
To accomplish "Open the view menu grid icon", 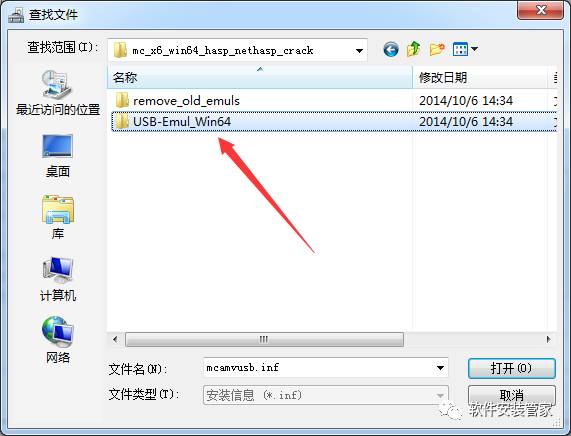I will (460, 49).
